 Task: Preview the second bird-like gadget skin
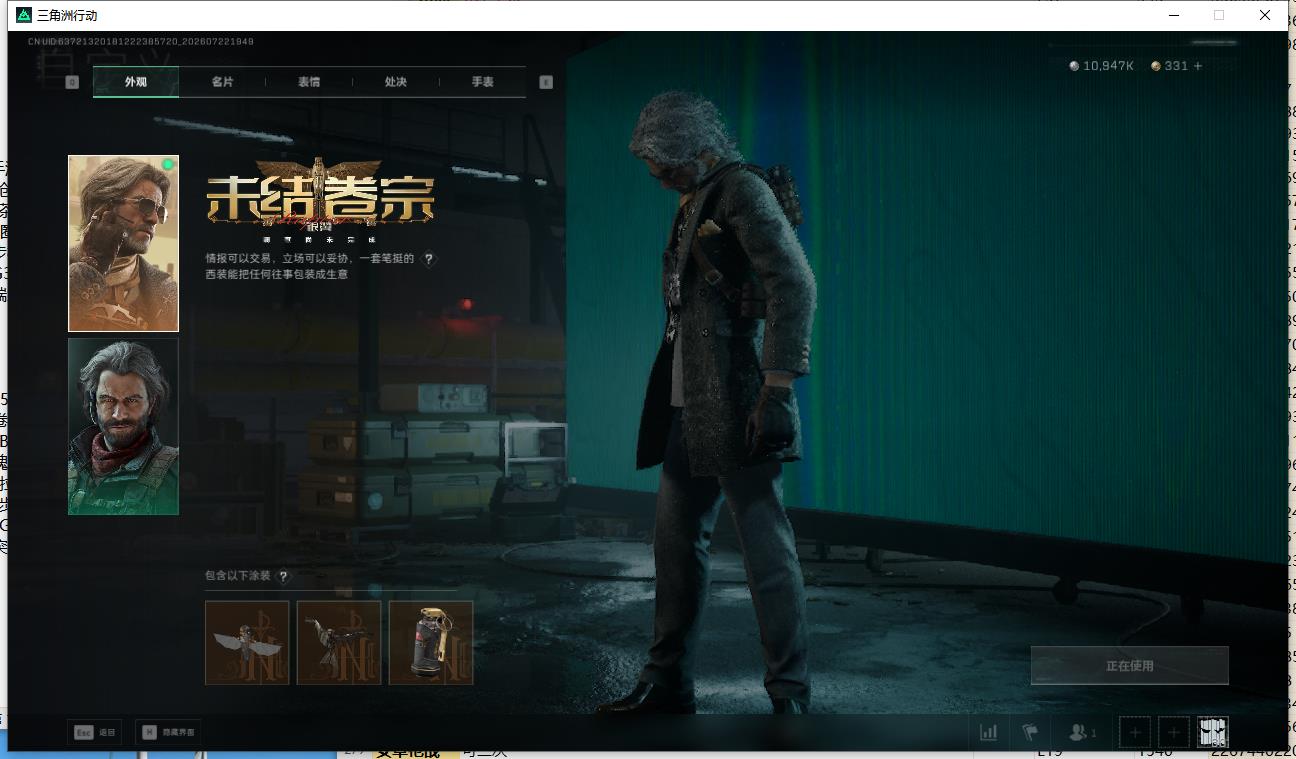click(x=339, y=643)
